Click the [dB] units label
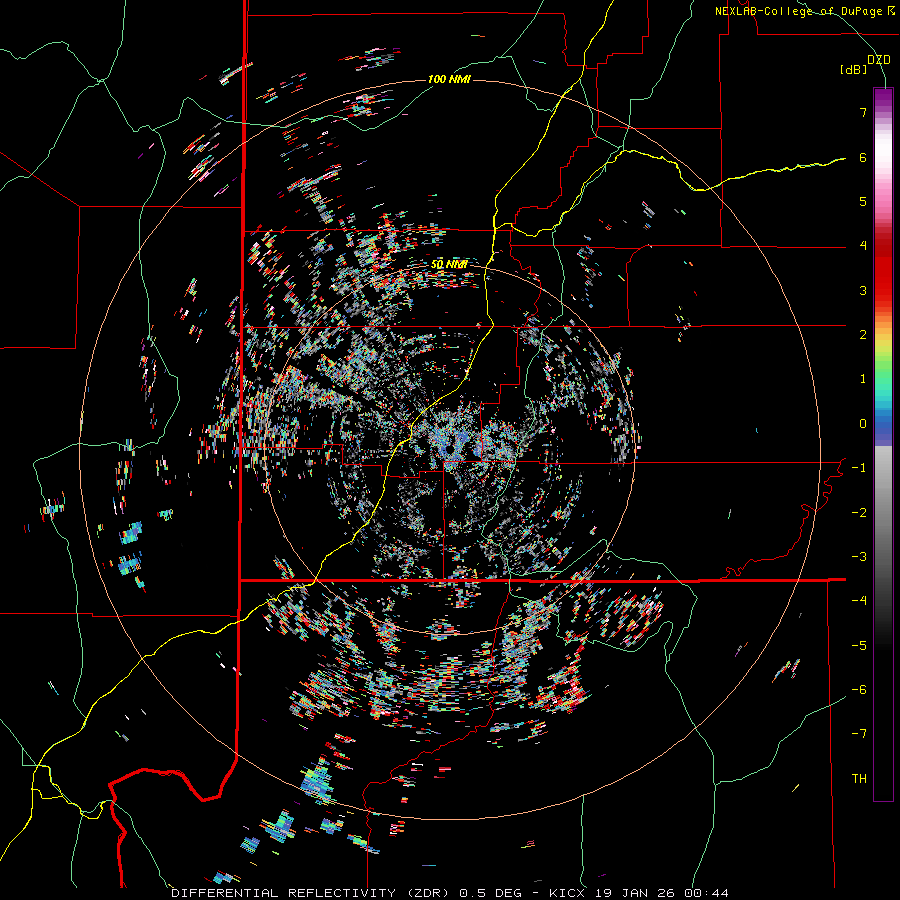The height and width of the screenshot is (900, 900). (853, 69)
